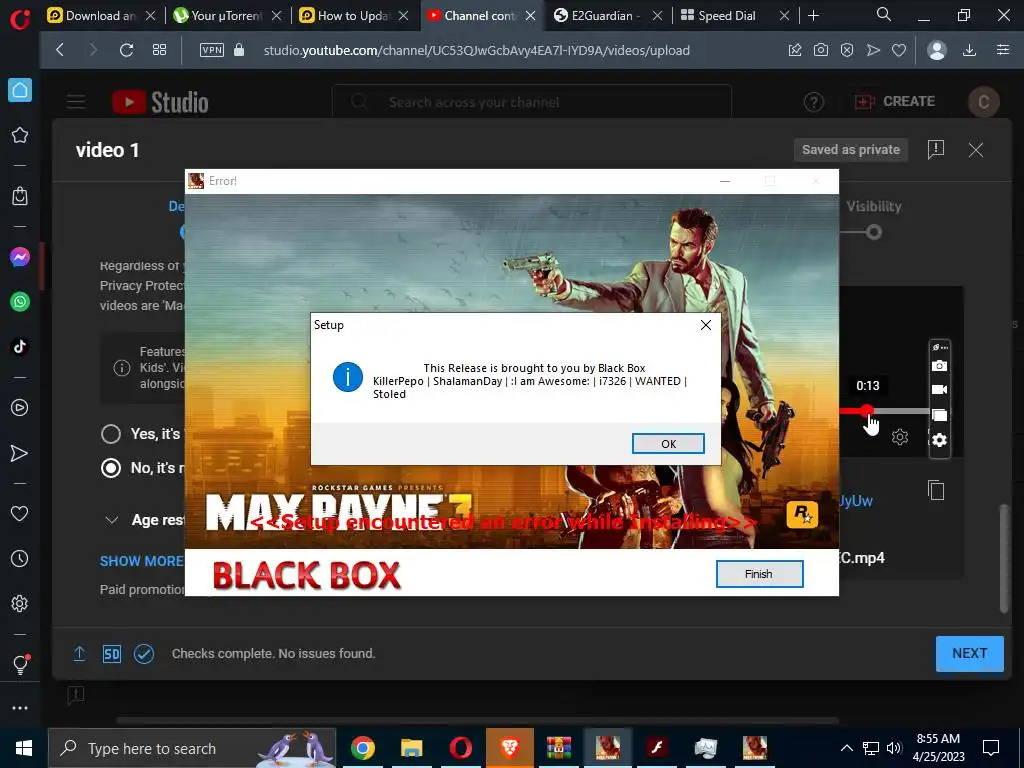Click the send feedback icon near Saved as private
This screenshot has height=768, width=1024.
(936, 150)
